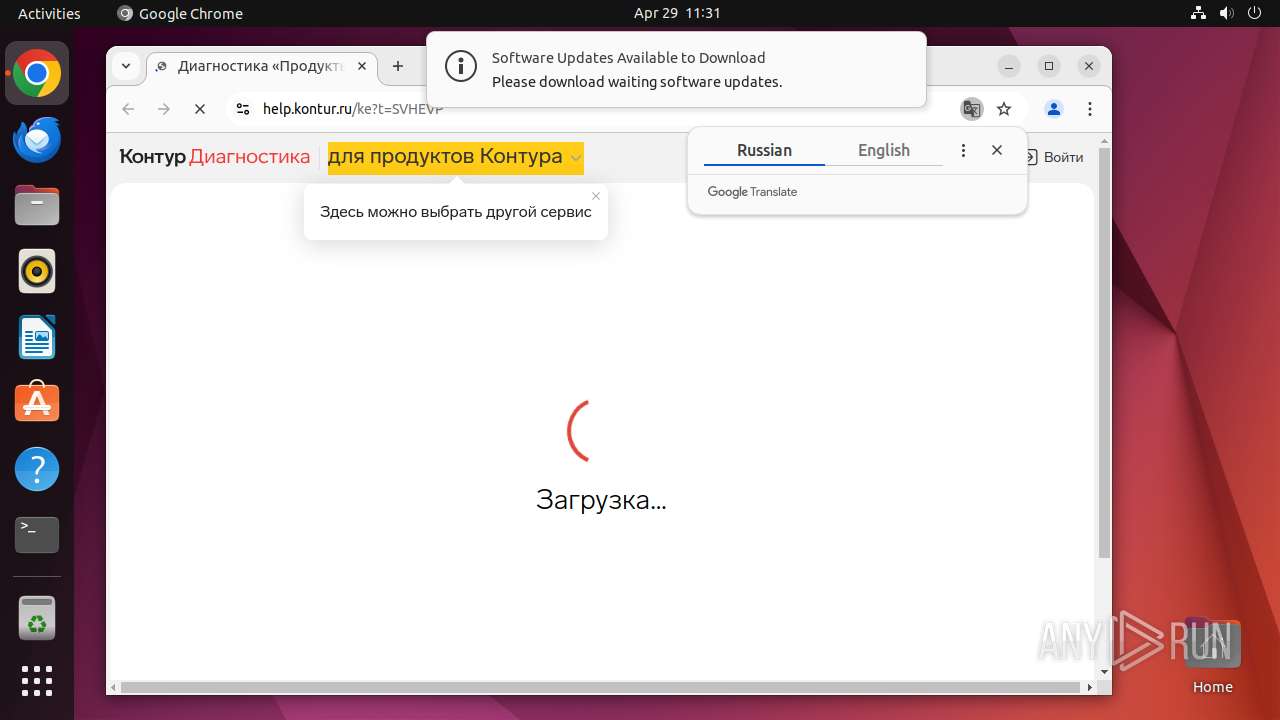The image size is (1280, 720).
Task: Open the Google Chrome app menu
Action: pyautogui.click(x=180, y=13)
